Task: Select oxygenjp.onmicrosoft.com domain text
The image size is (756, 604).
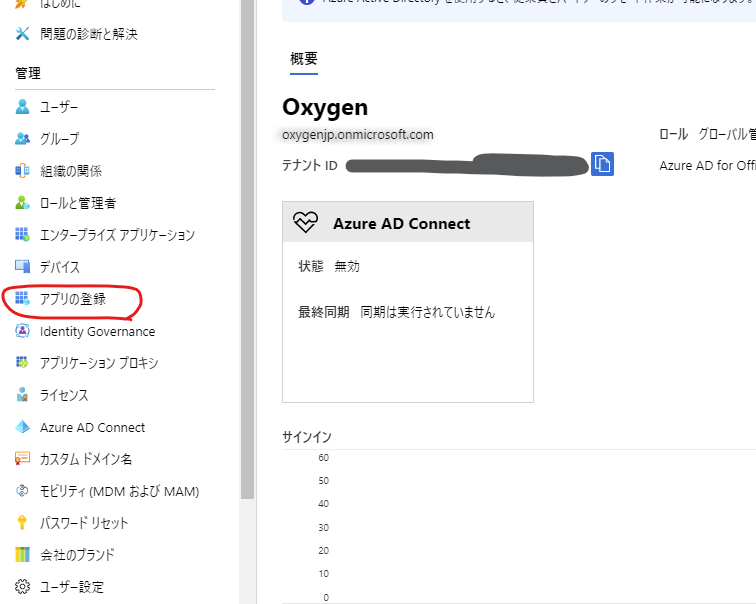Action: pyautogui.click(x=358, y=134)
